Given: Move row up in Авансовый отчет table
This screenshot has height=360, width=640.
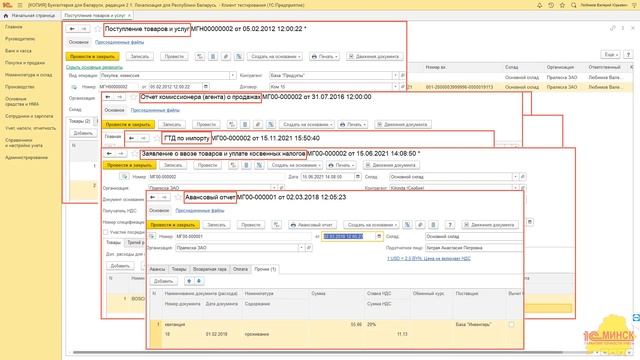Looking at the screenshot, I should (x=189, y=281).
